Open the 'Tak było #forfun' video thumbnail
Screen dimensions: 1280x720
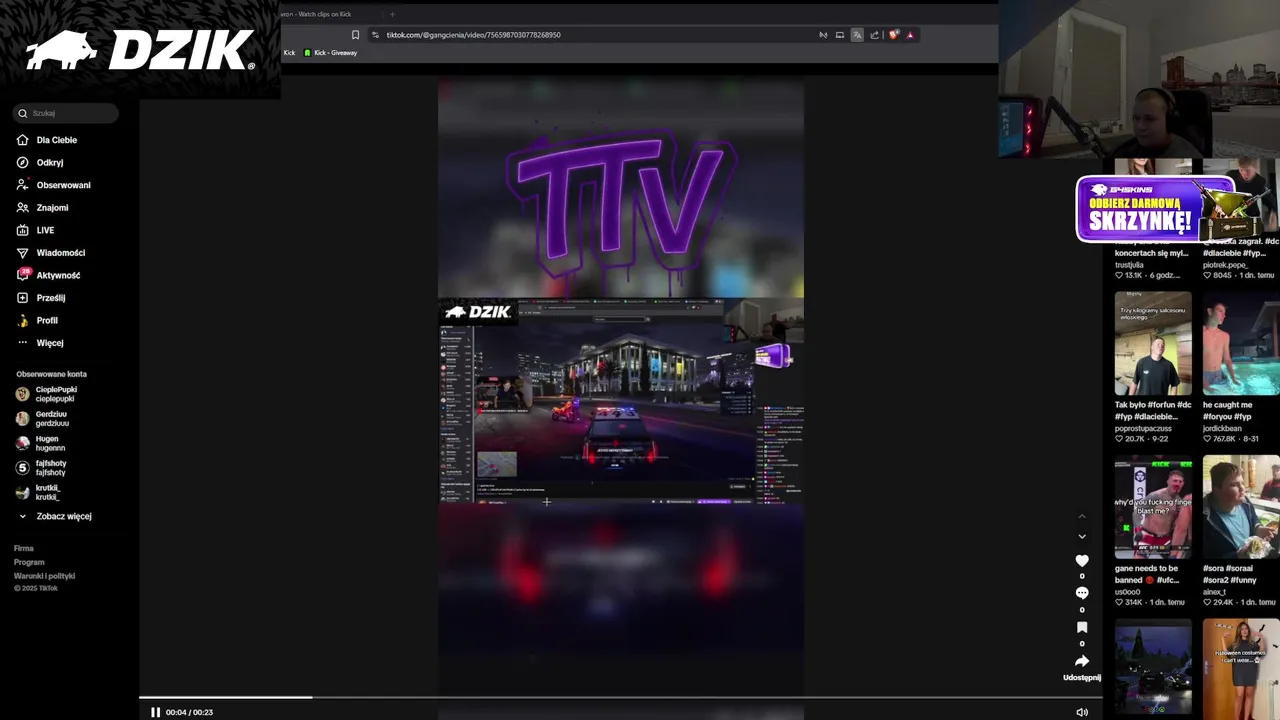(x=1153, y=343)
